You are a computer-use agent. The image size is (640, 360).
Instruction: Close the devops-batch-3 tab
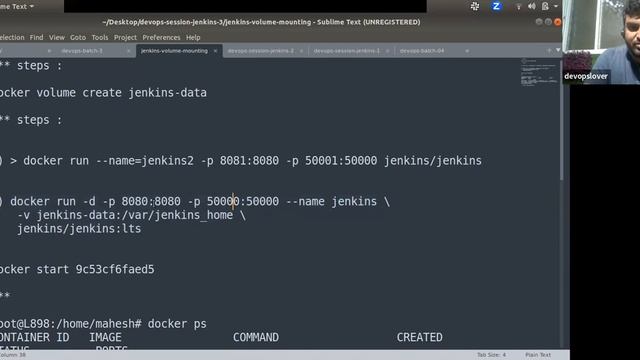(128, 51)
